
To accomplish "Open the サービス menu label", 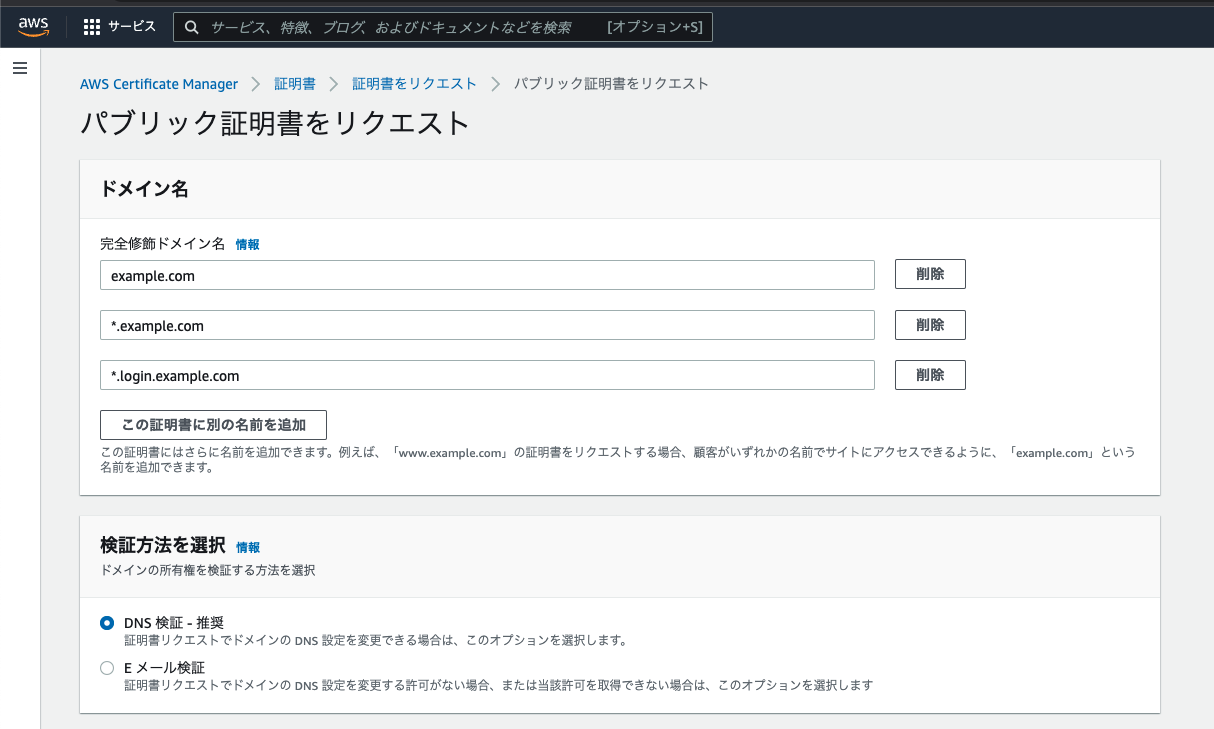I will click(132, 27).
